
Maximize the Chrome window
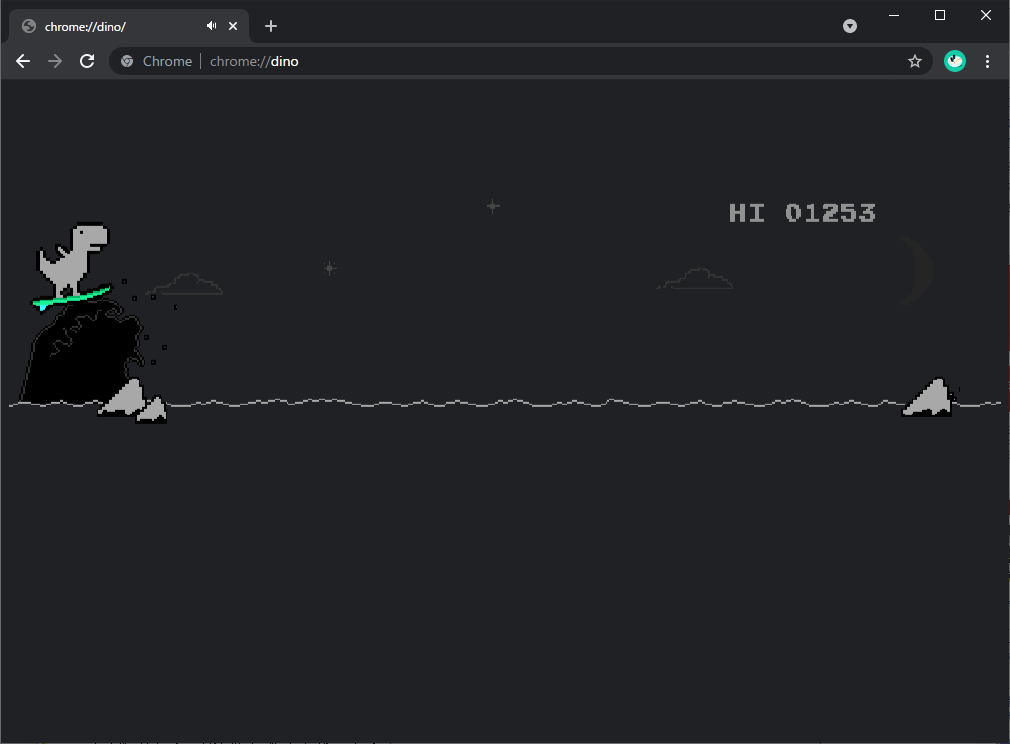coord(940,15)
